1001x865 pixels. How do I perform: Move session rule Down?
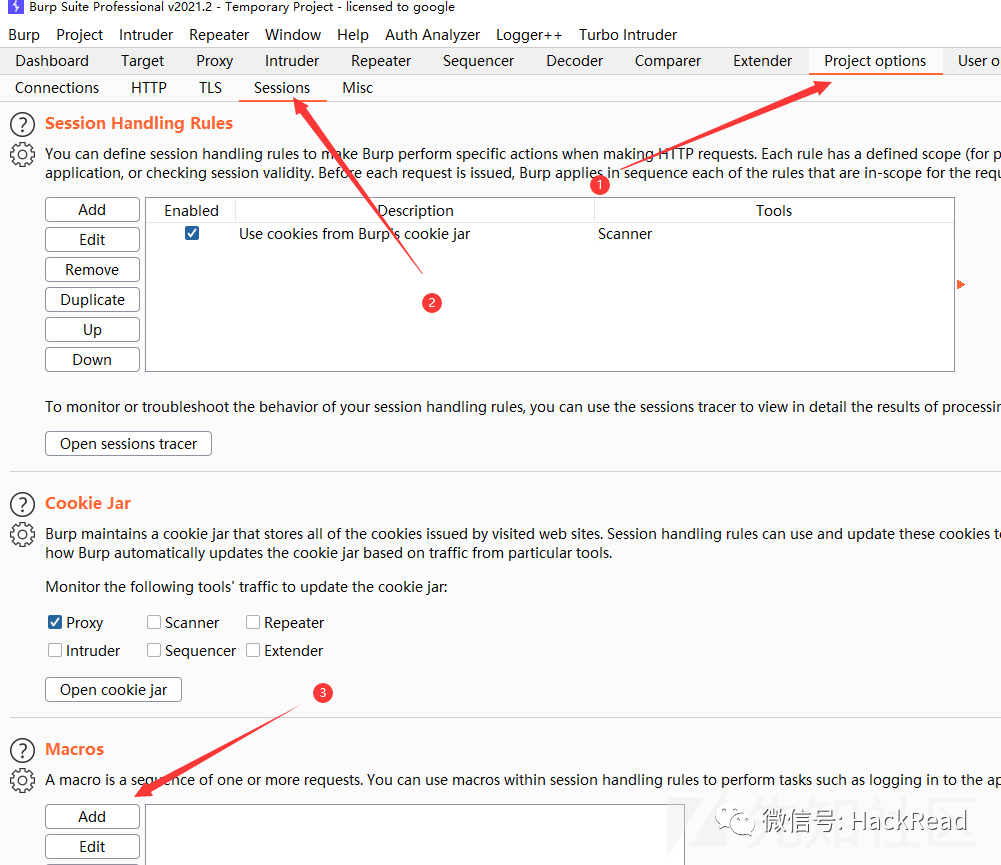[93, 360]
